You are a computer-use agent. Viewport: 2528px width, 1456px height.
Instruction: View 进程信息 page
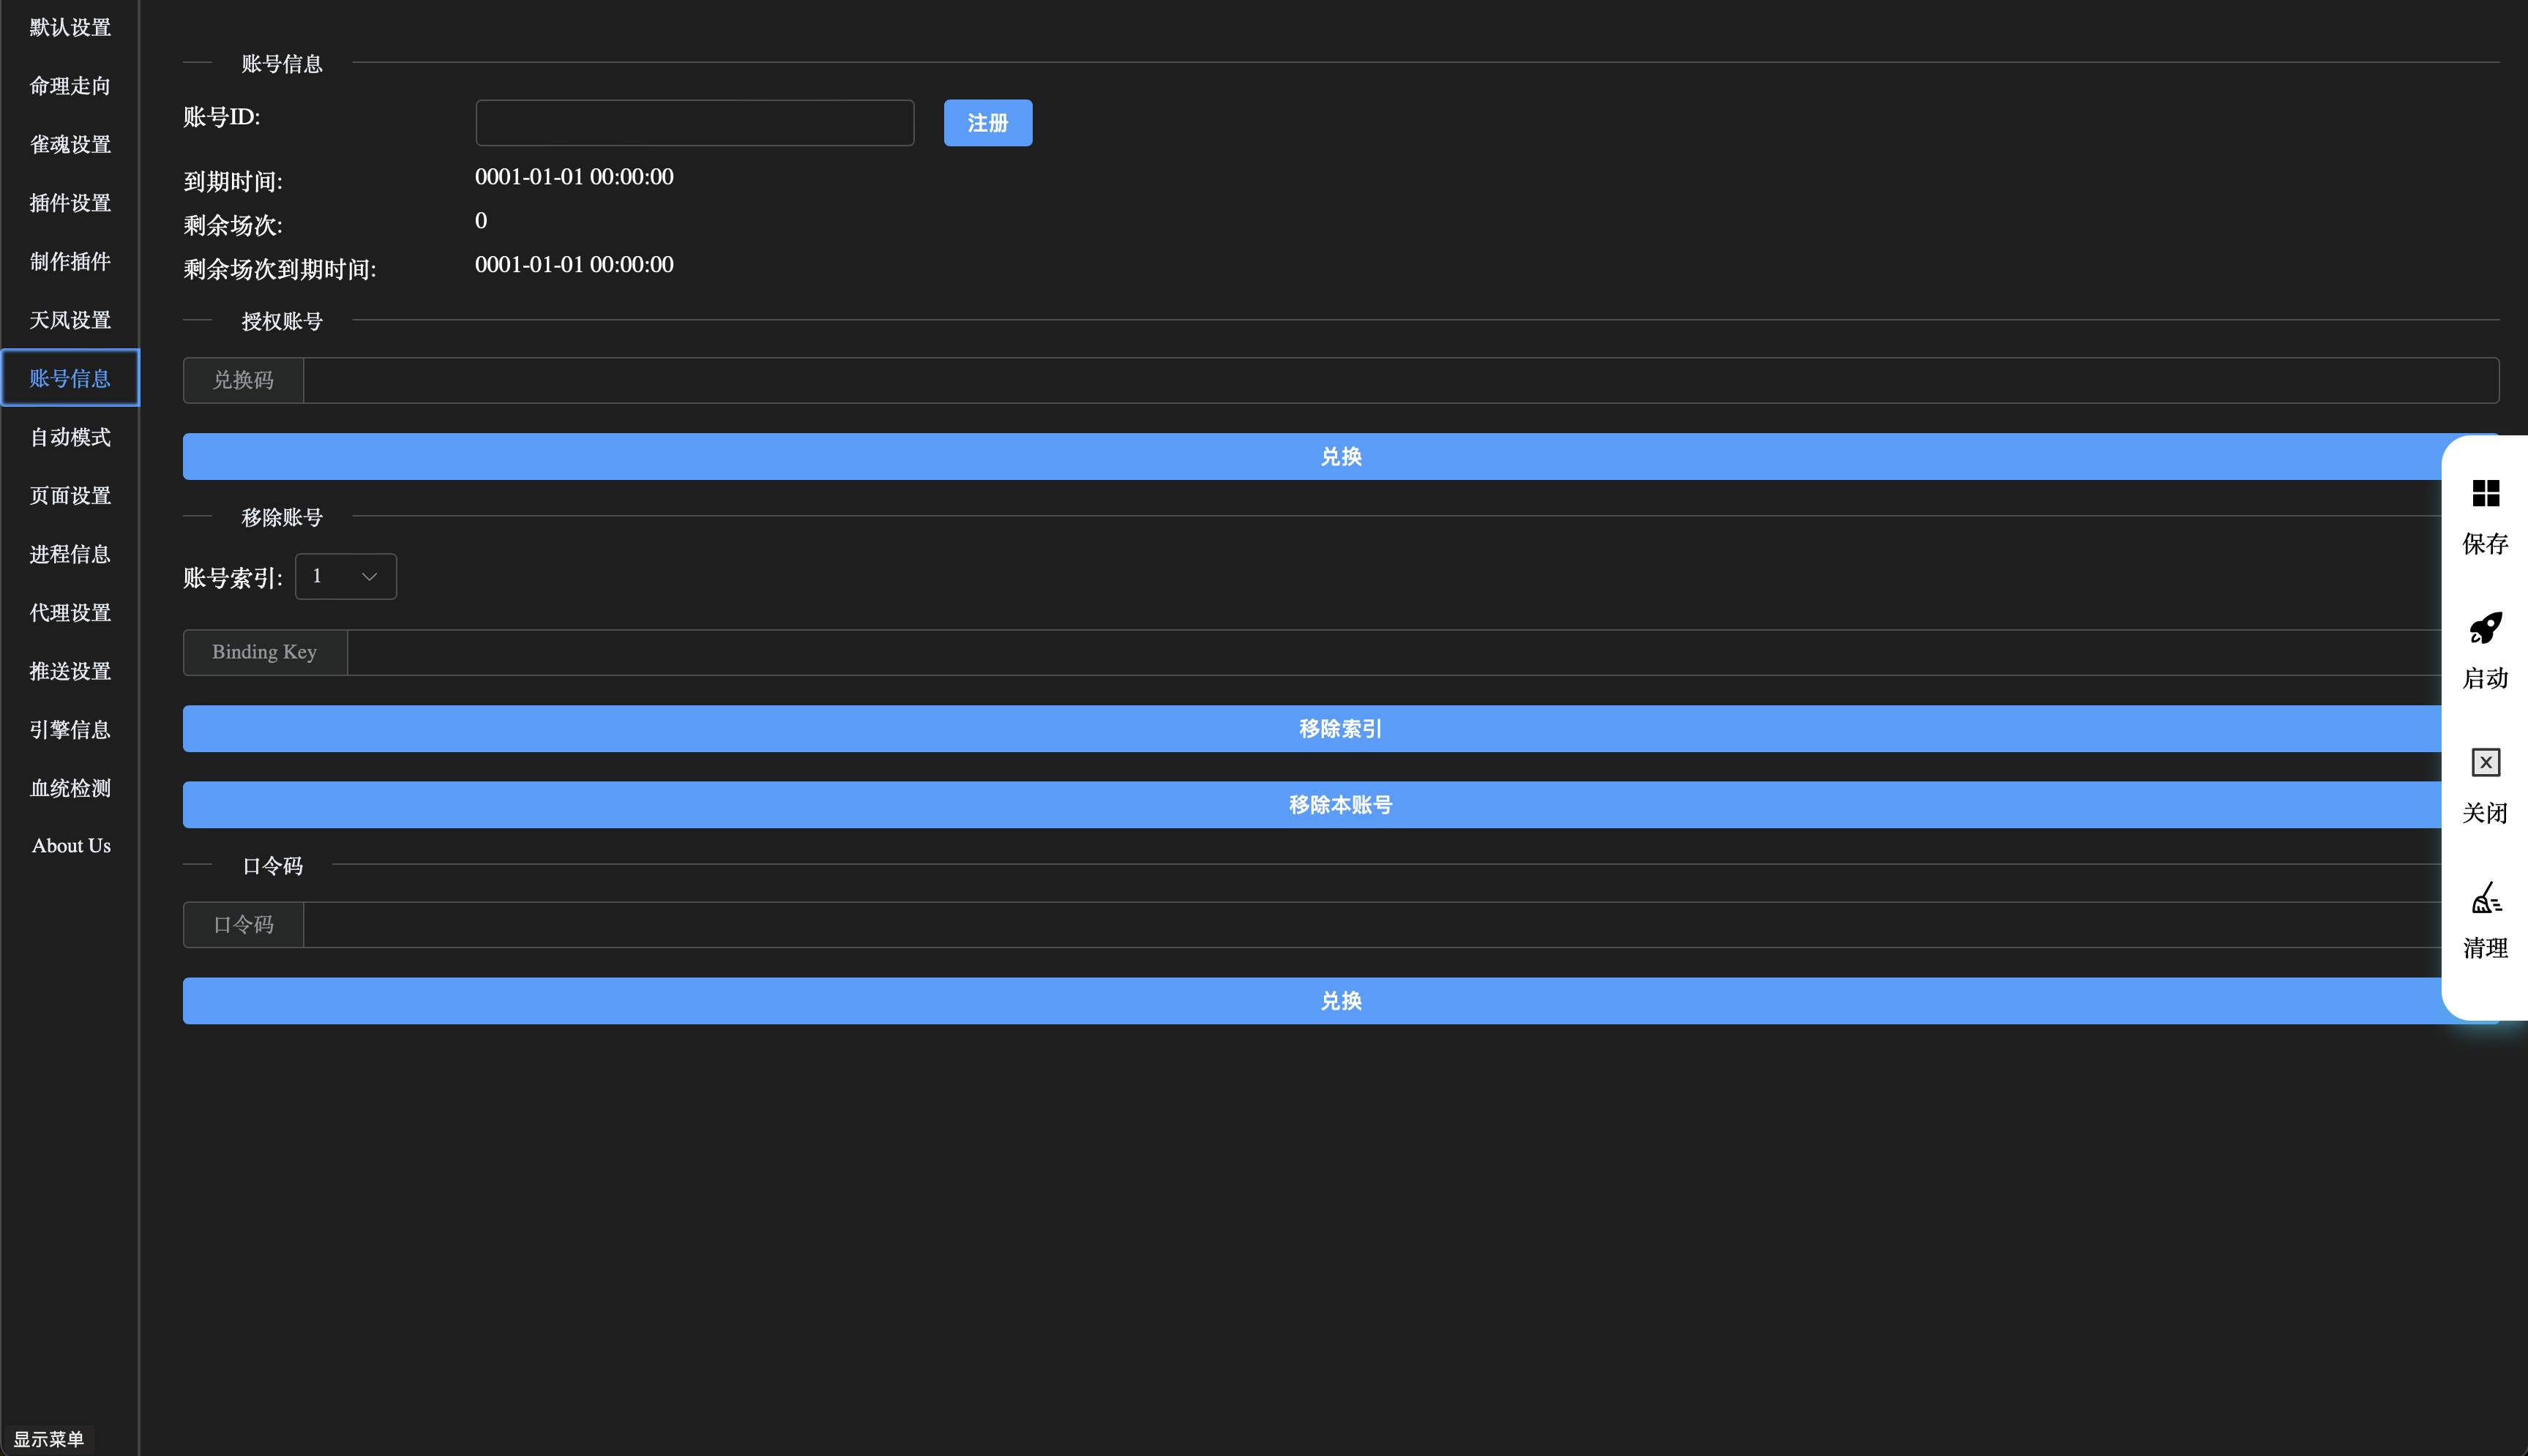[70, 554]
